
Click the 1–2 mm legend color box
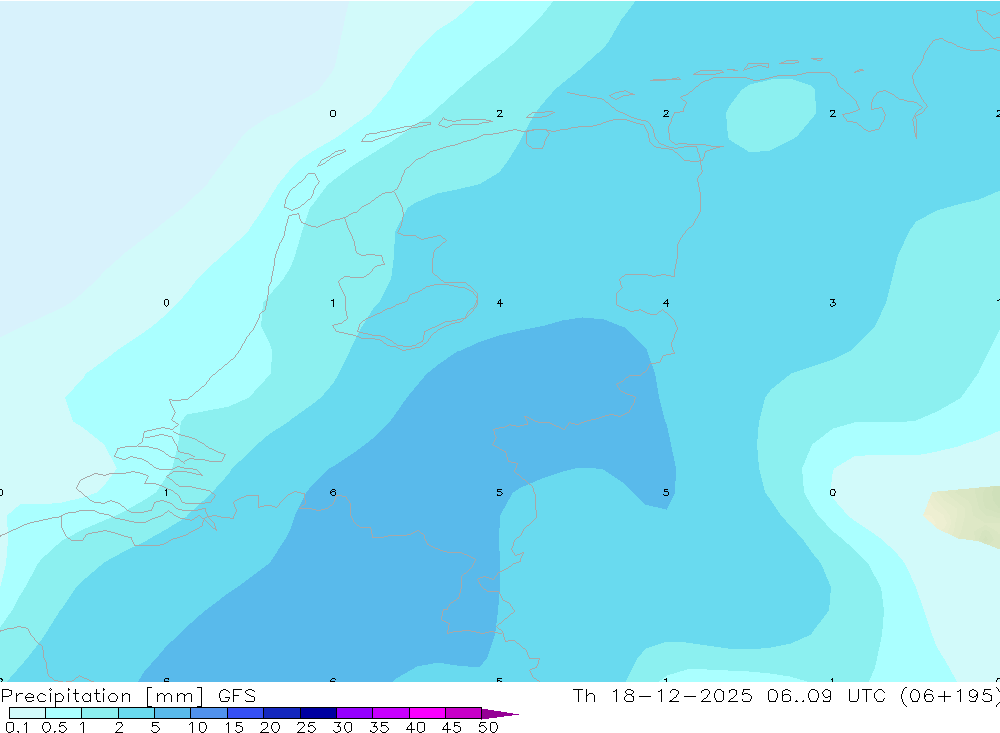[100, 713]
